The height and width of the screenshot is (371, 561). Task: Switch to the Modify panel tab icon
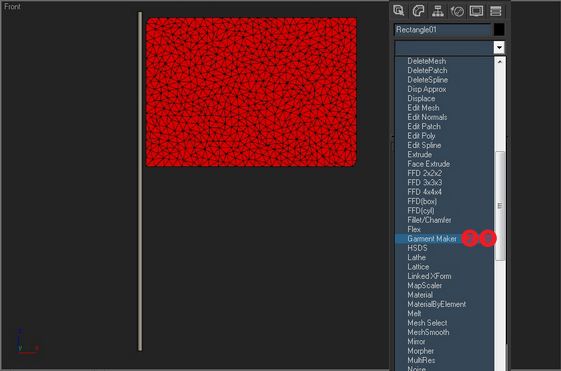click(418, 11)
